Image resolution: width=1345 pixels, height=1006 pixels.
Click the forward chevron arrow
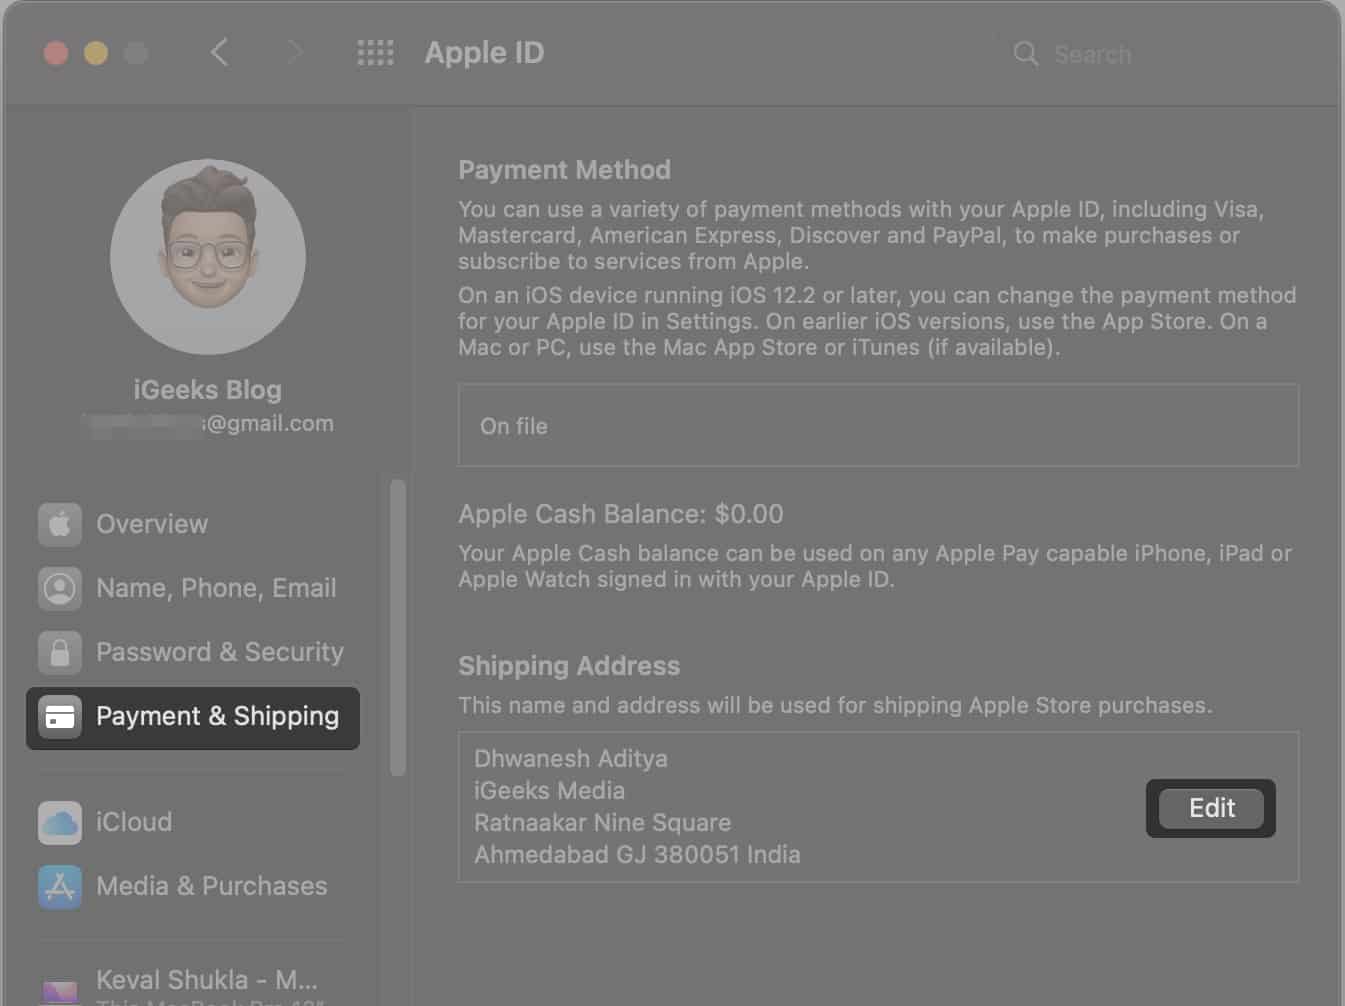pyautogui.click(x=294, y=52)
